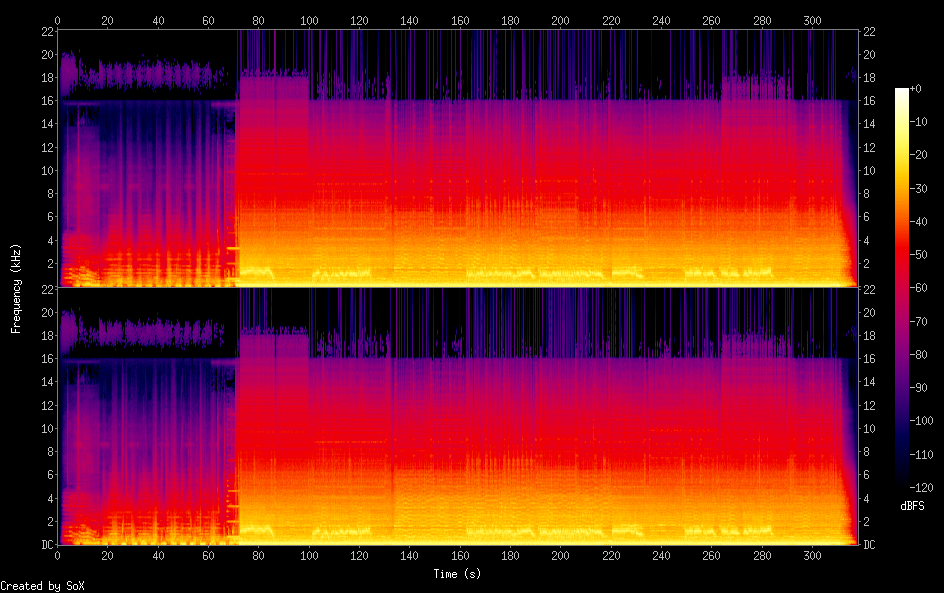The image size is (944, 593).
Task: Click the '40' tick on the bottom time axis
Action: (x=158, y=555)
